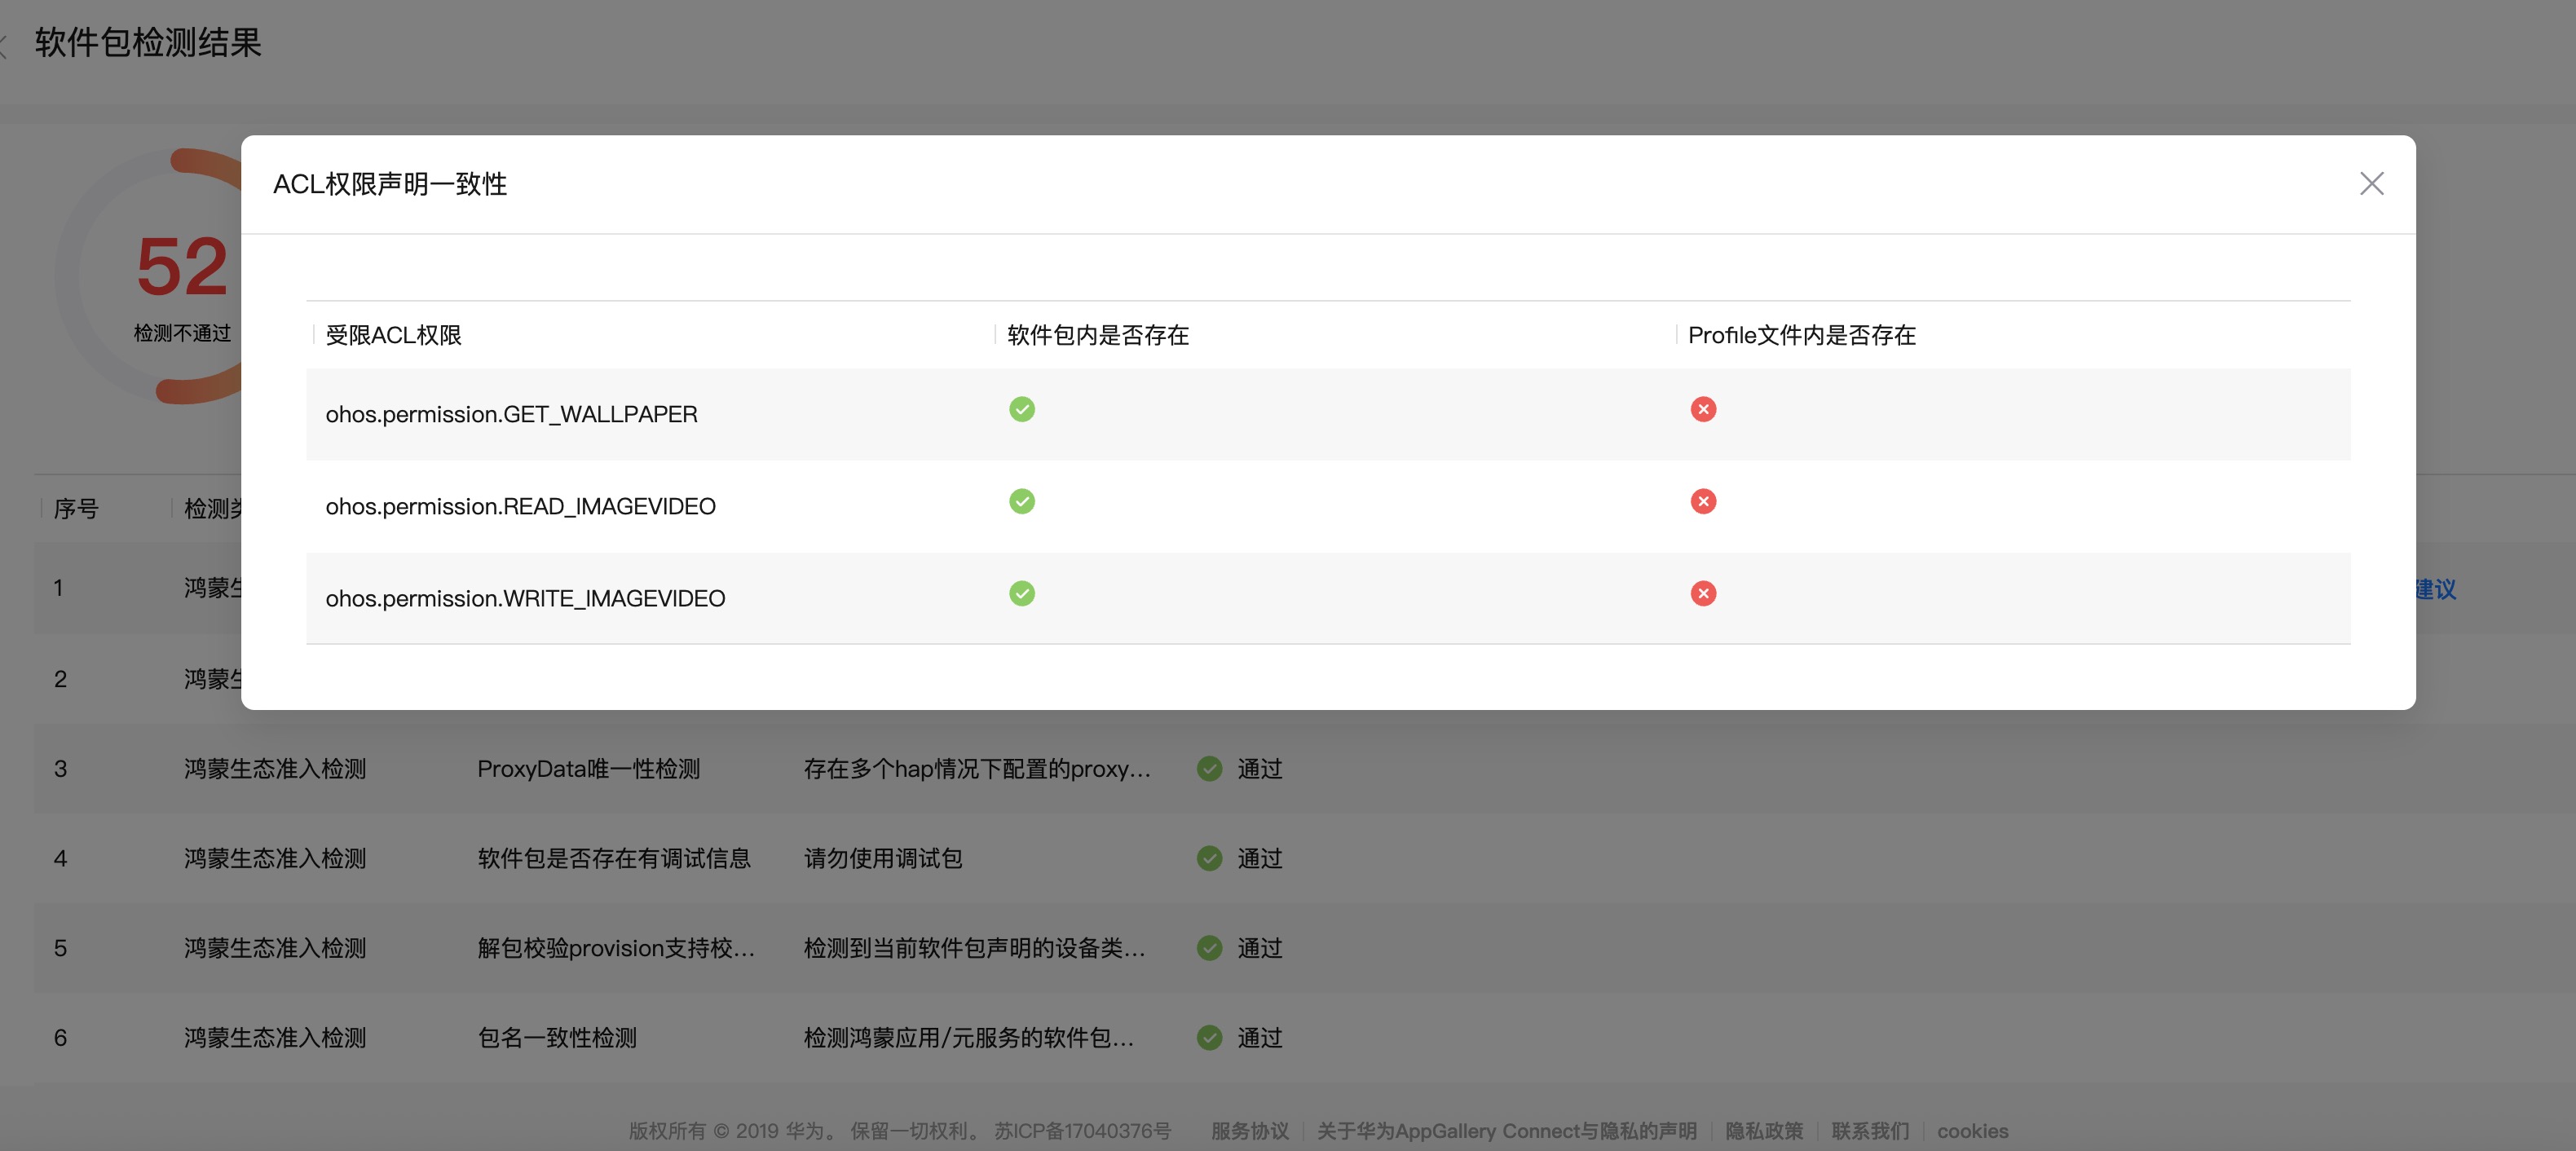2576x1151 pixels.
Task: Select ohos.permission.GET_WALLPAPER permission text
Action: point(511,414)
